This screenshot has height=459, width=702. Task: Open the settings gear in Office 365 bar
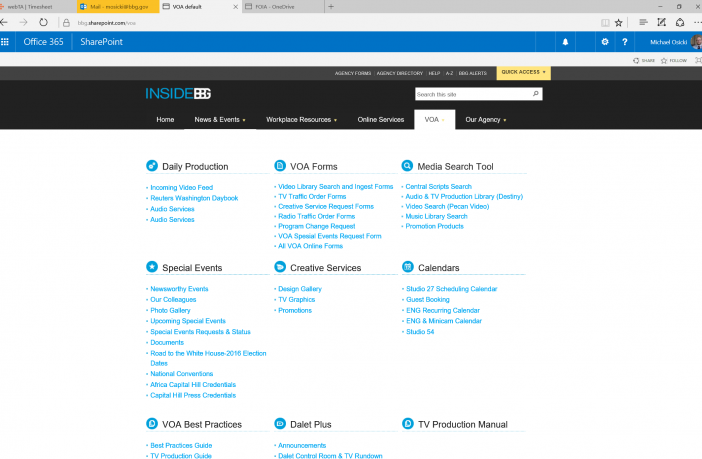(604, 42)
